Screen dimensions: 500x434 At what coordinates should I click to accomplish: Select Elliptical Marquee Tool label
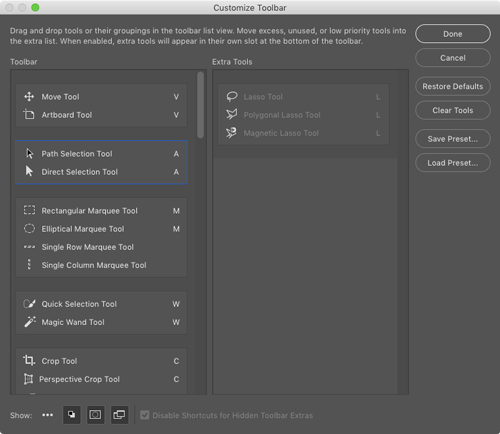(83, 229)
